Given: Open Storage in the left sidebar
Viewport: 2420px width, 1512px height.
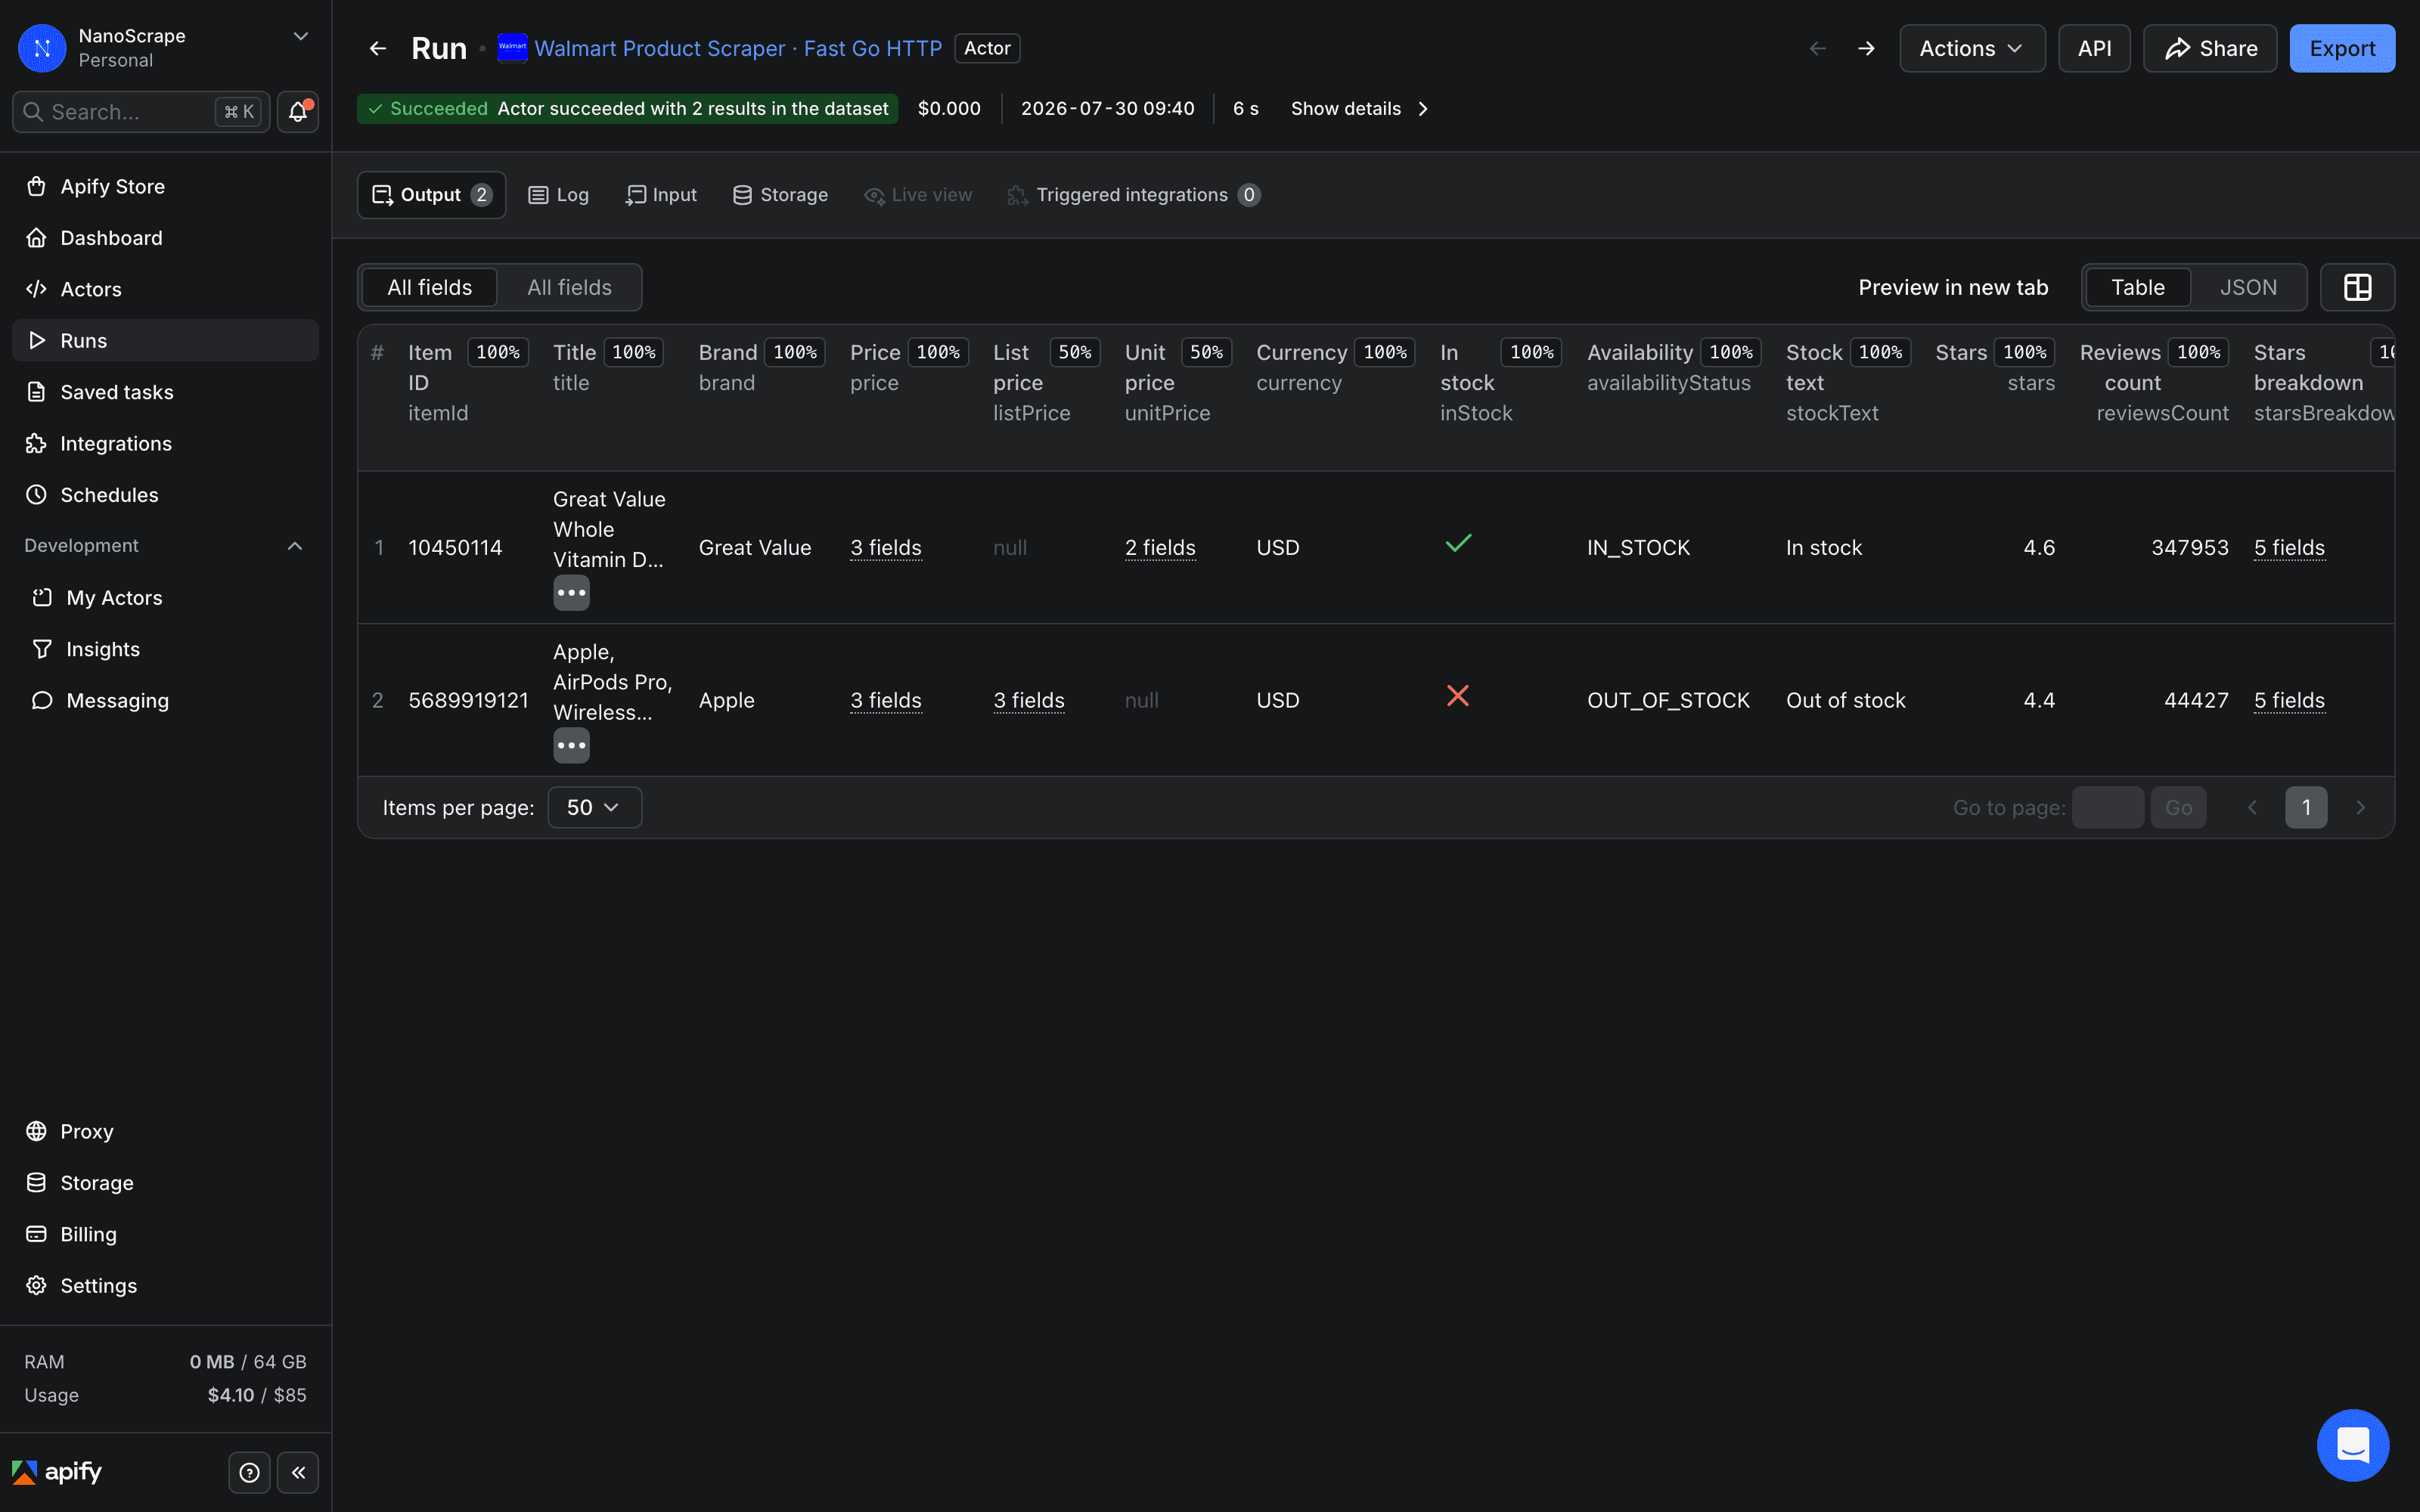Looking at the screenshot, I should point(165,1183).
